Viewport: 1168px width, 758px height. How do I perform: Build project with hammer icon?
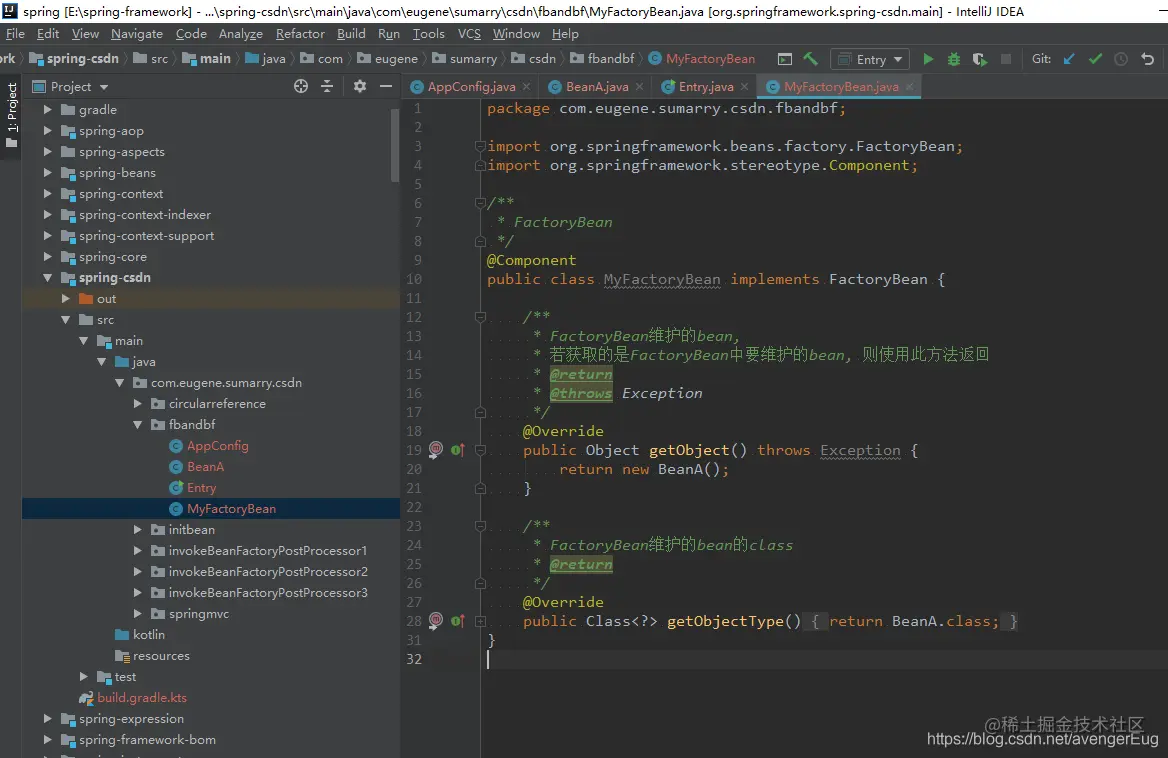click(810, 59)
